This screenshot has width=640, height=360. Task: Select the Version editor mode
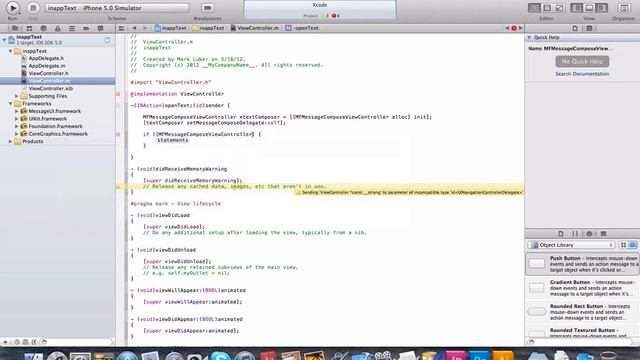tap(560, 8)
